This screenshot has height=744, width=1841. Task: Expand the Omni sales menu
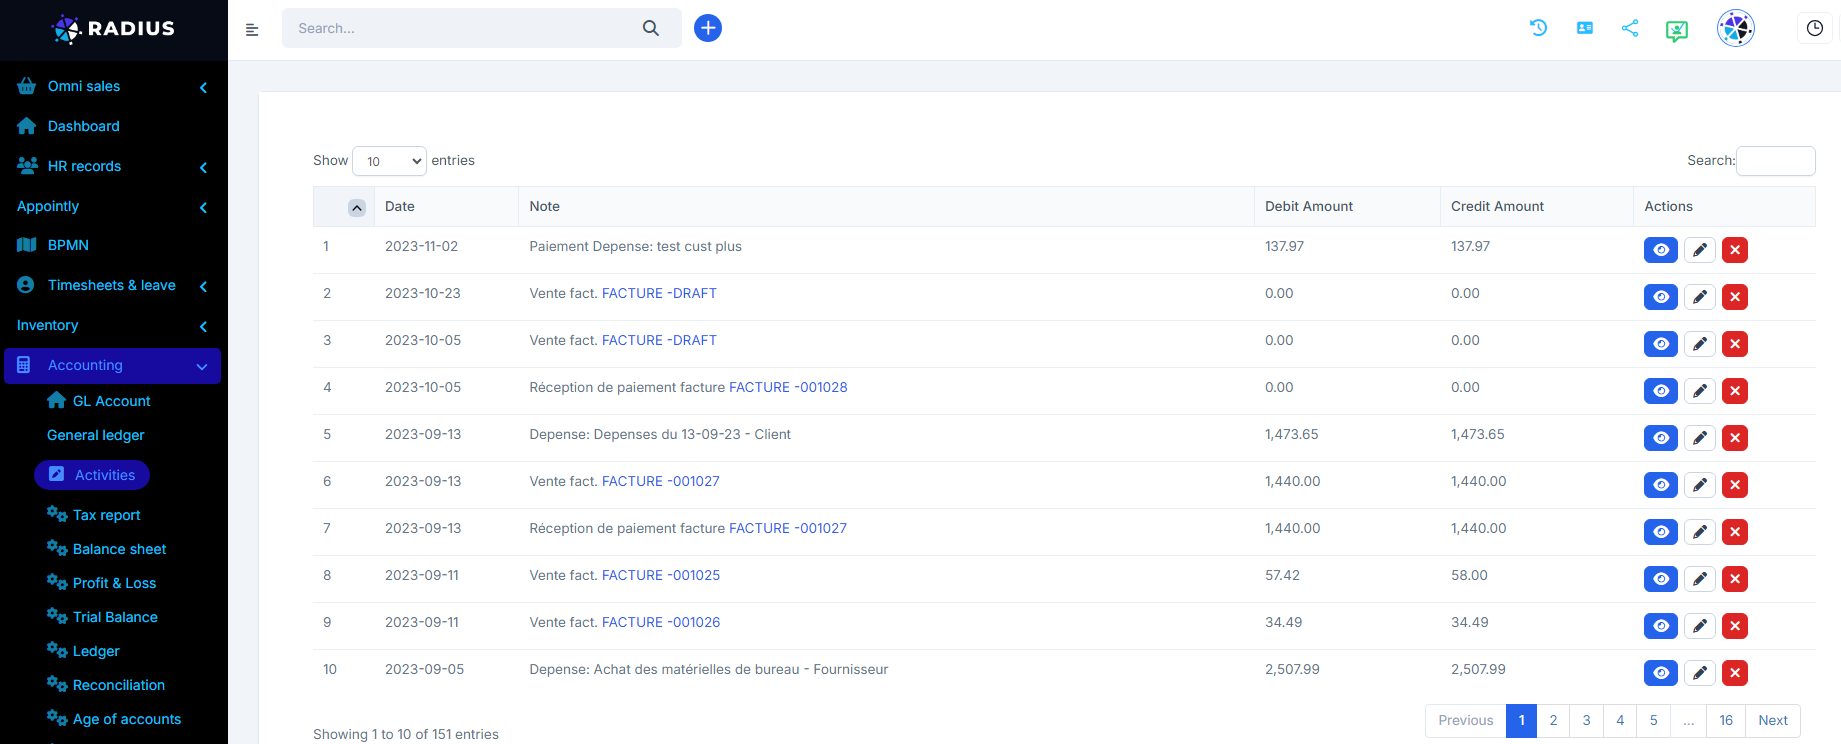(113, 86)
